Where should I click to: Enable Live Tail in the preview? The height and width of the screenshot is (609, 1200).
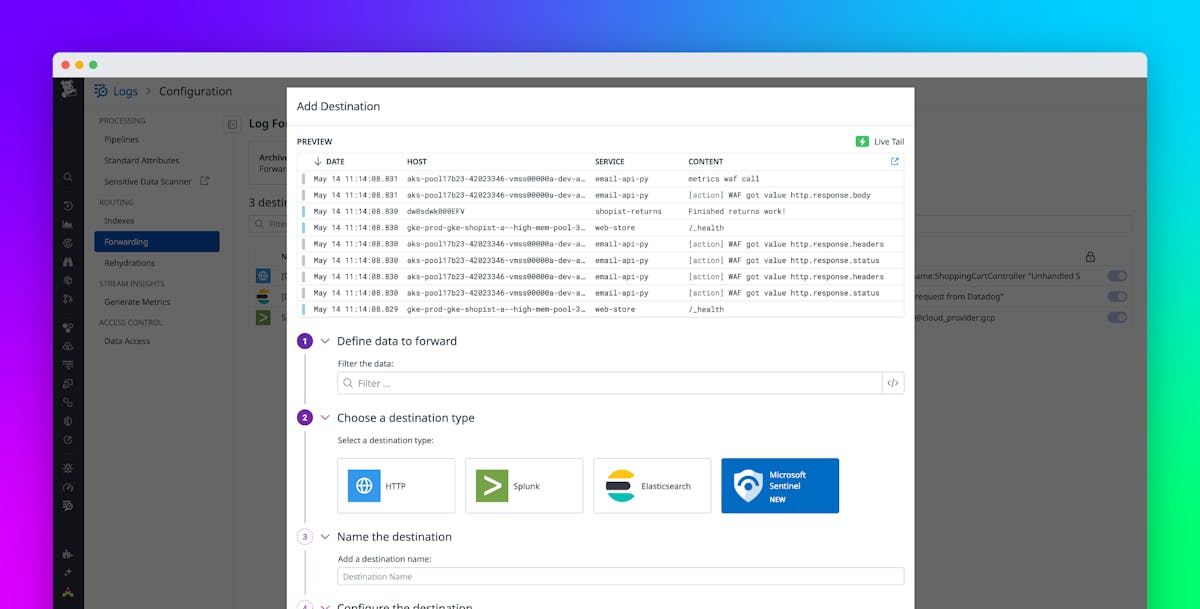pyautogui.click(x=879, y=141)
